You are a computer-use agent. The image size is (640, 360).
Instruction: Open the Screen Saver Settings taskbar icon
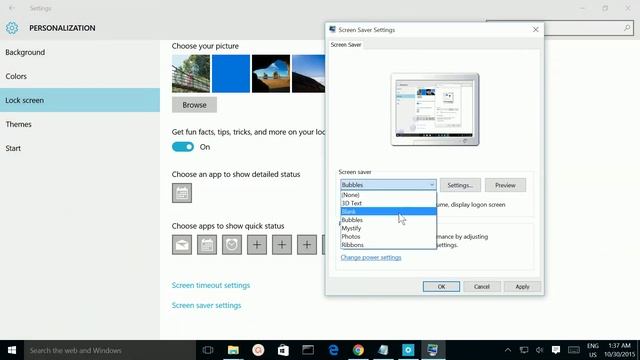click(433, 350)
